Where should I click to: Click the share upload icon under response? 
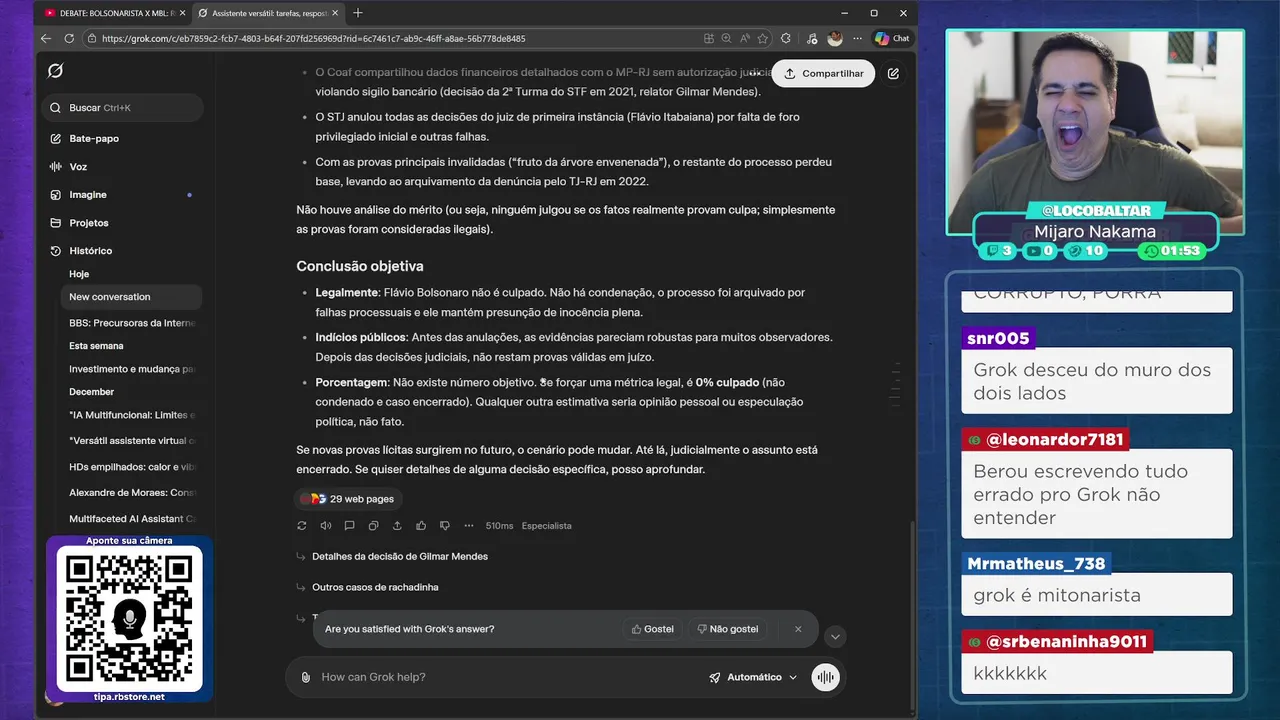pyautogui.click(x=397, y=526)
